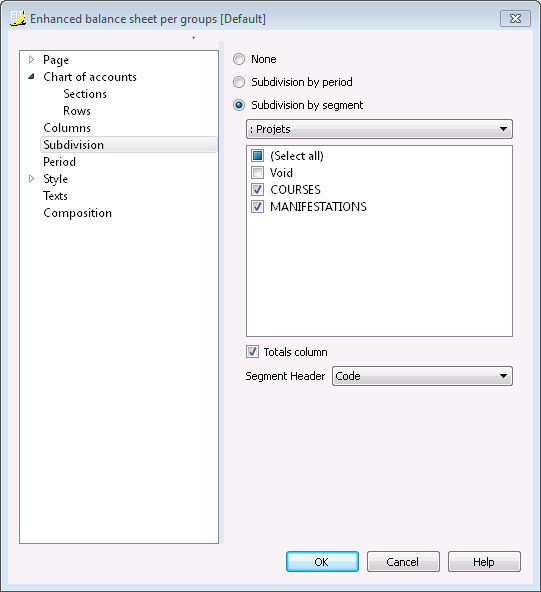The height and width of the screenshot is (592, 541).
Task: Expand the Page tree node
Action: pyautogui.click(x=32, y=60)
